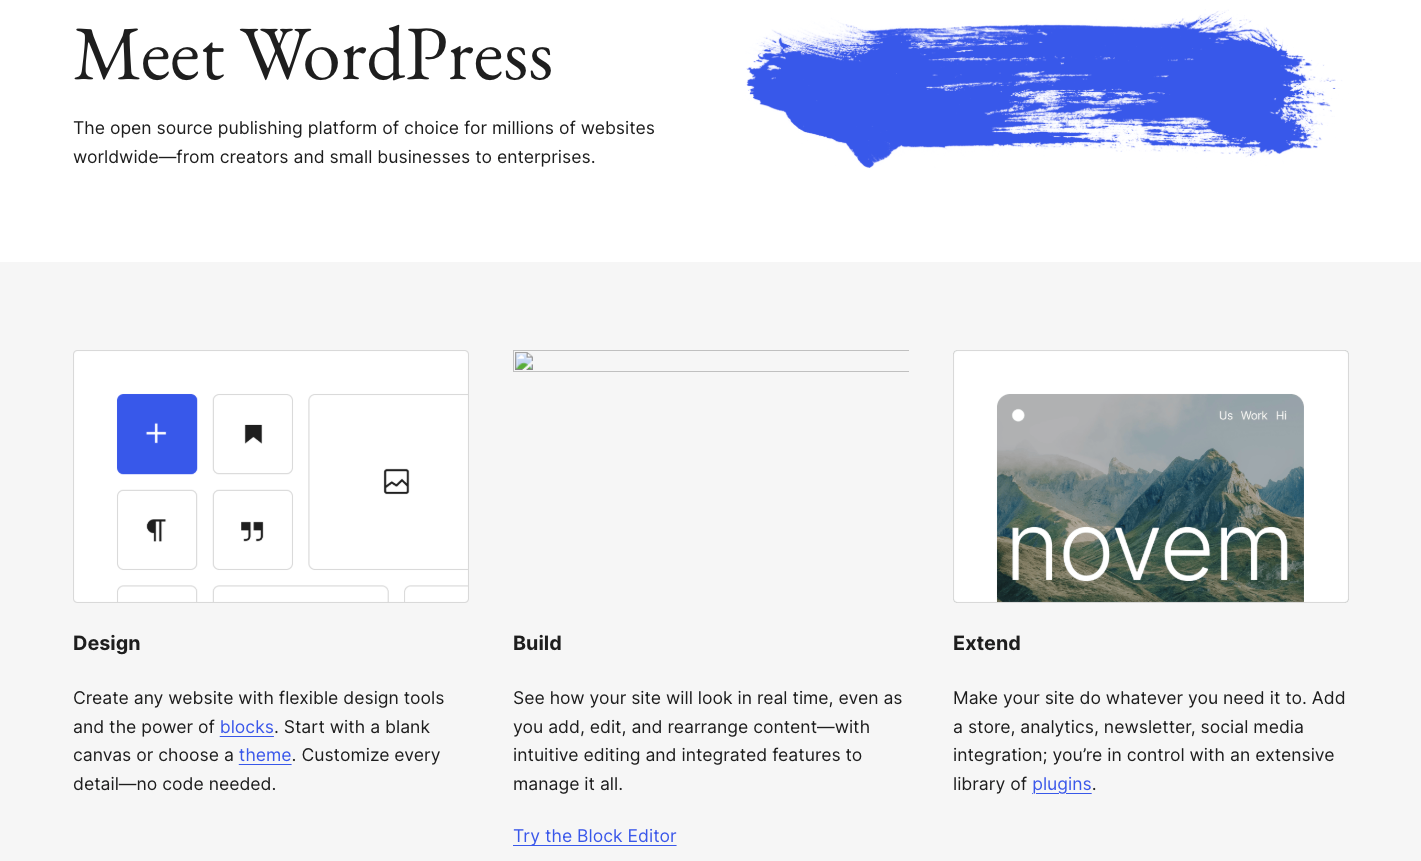The image size is (1421, 861).
Task: Click the Design heading
Action: coord(107,643)
